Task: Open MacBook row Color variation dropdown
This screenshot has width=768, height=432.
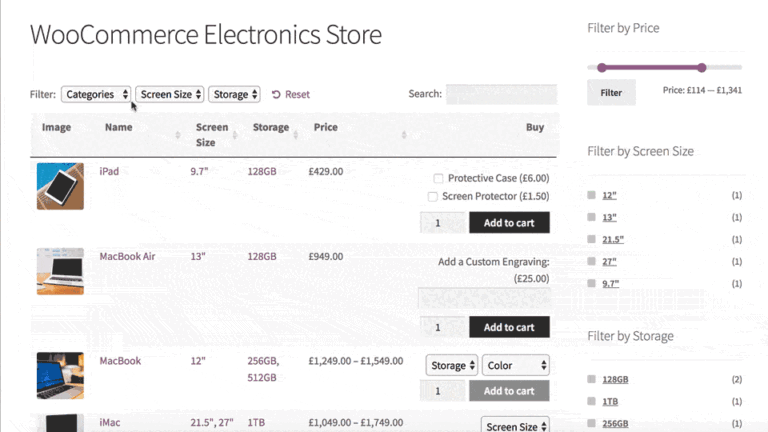Action: point(516,365)
